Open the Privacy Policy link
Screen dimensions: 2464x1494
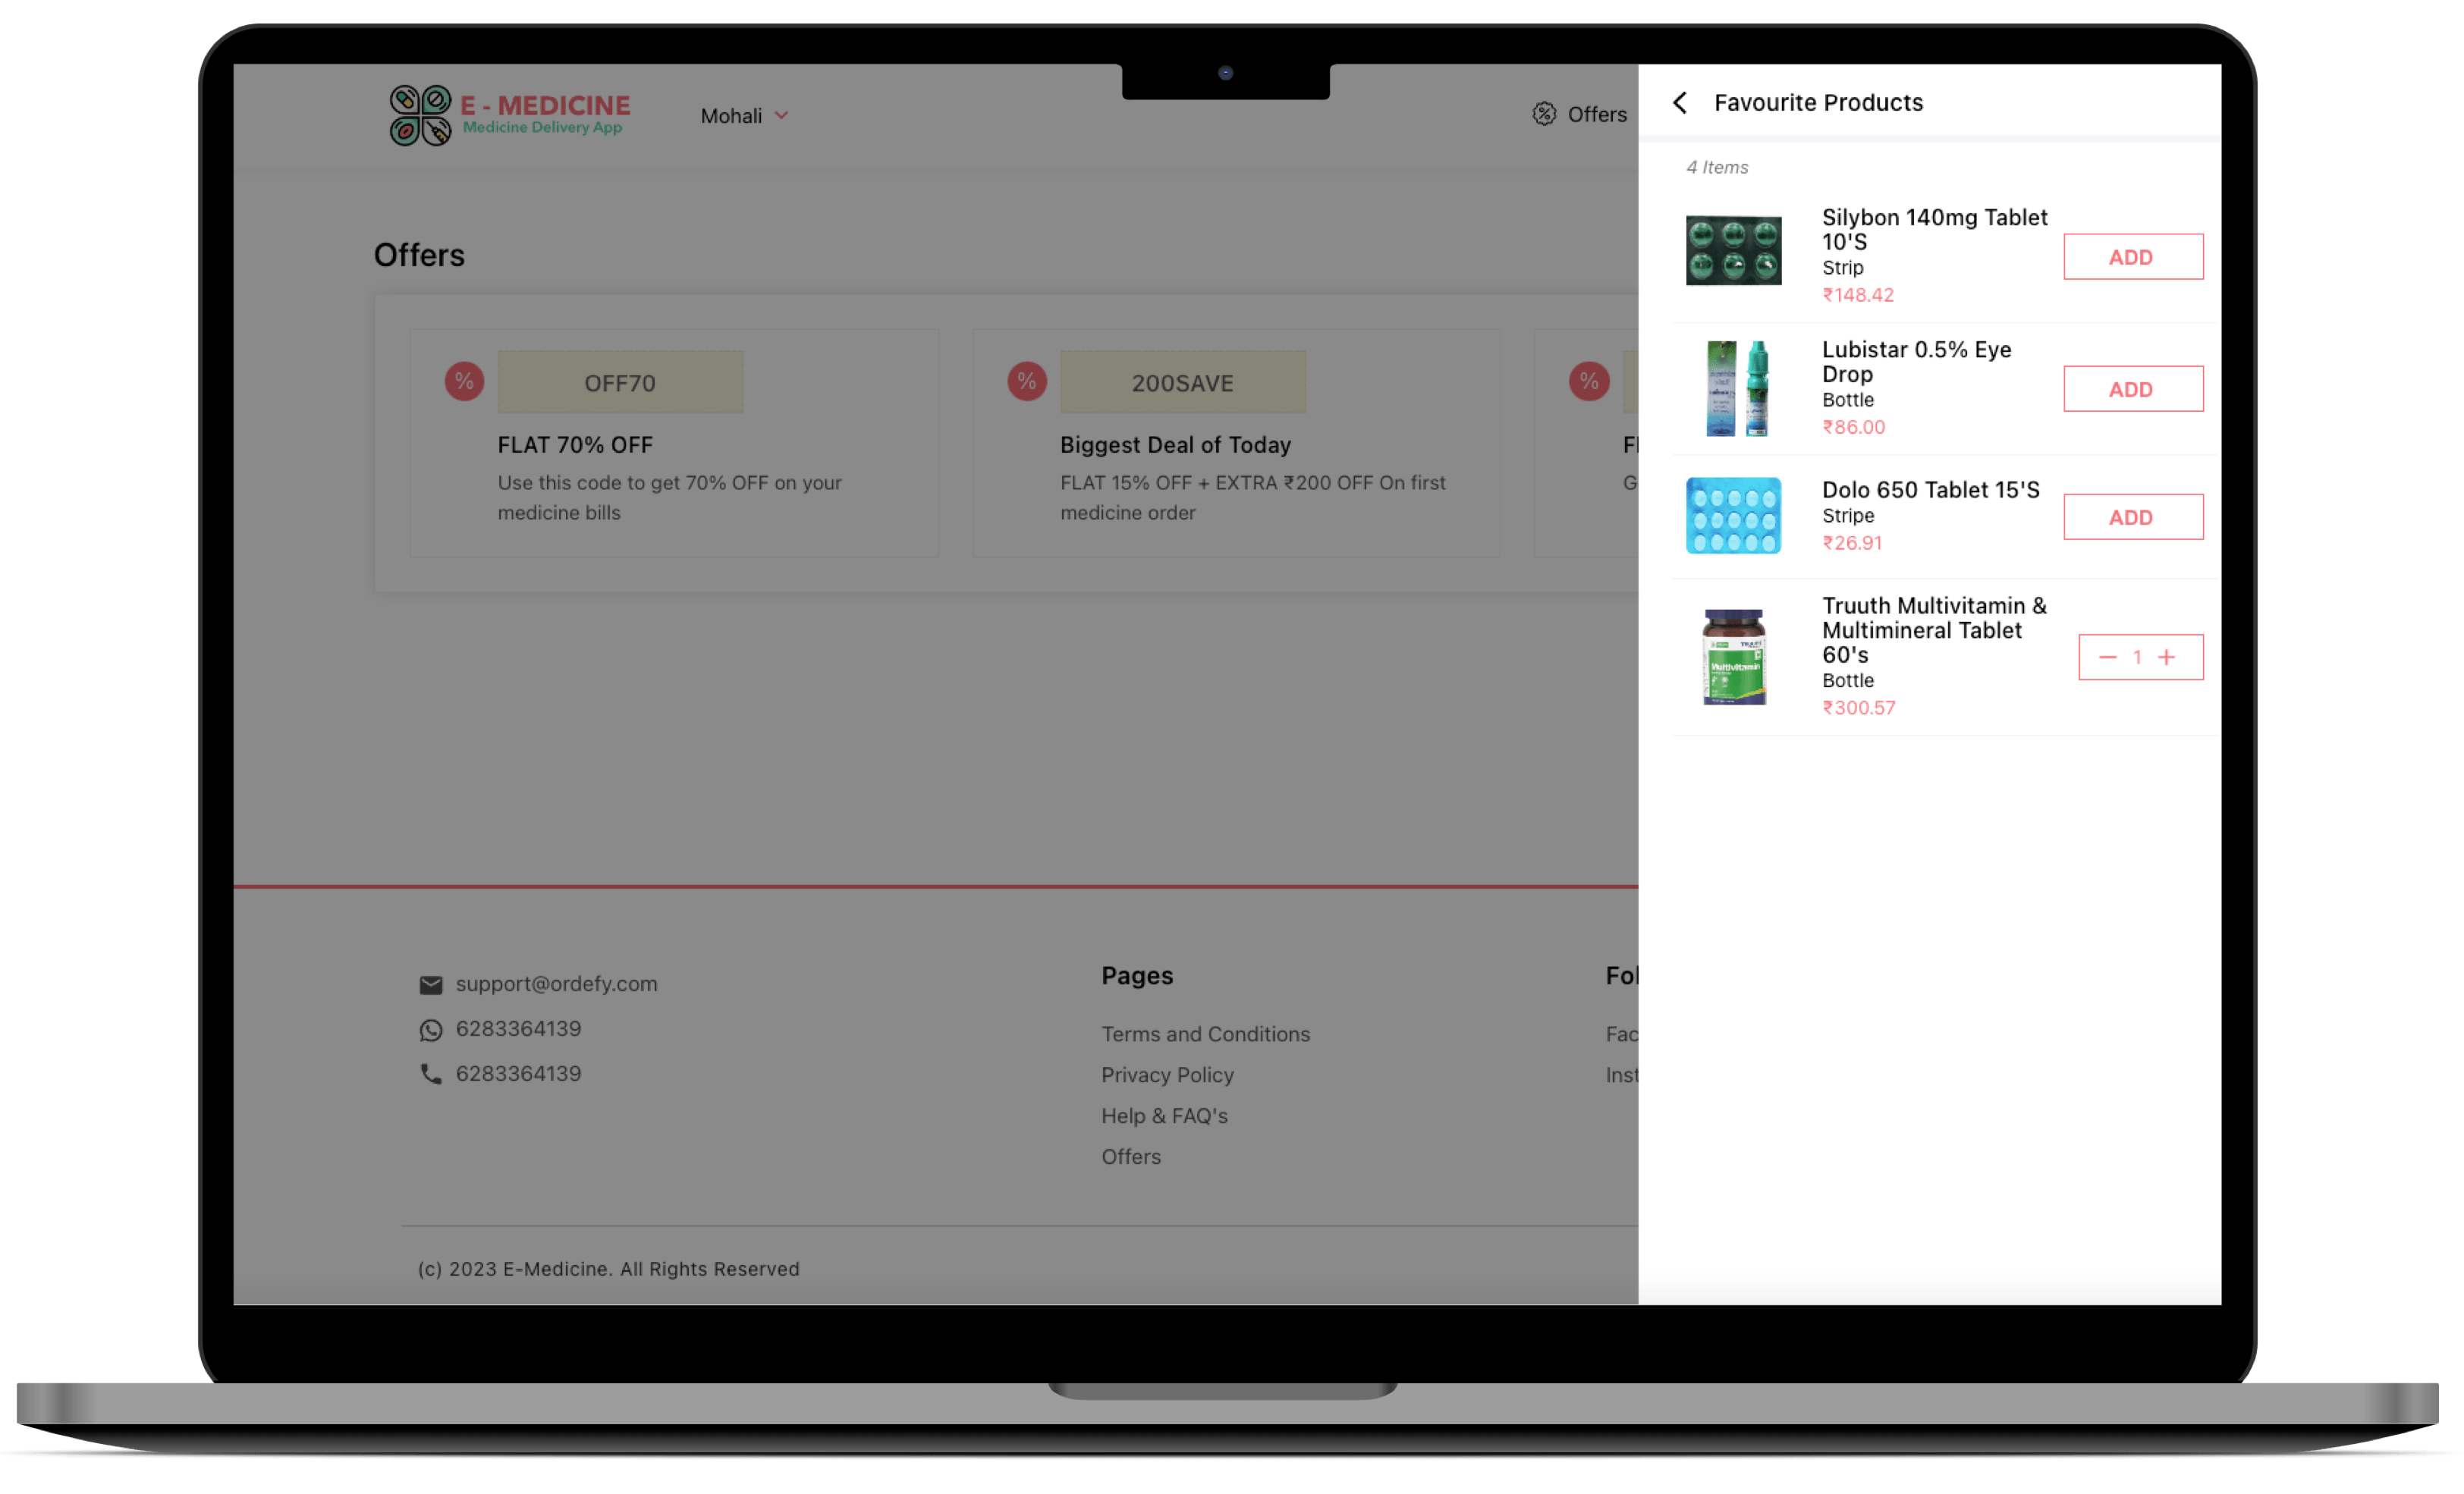[1167, 1075]
